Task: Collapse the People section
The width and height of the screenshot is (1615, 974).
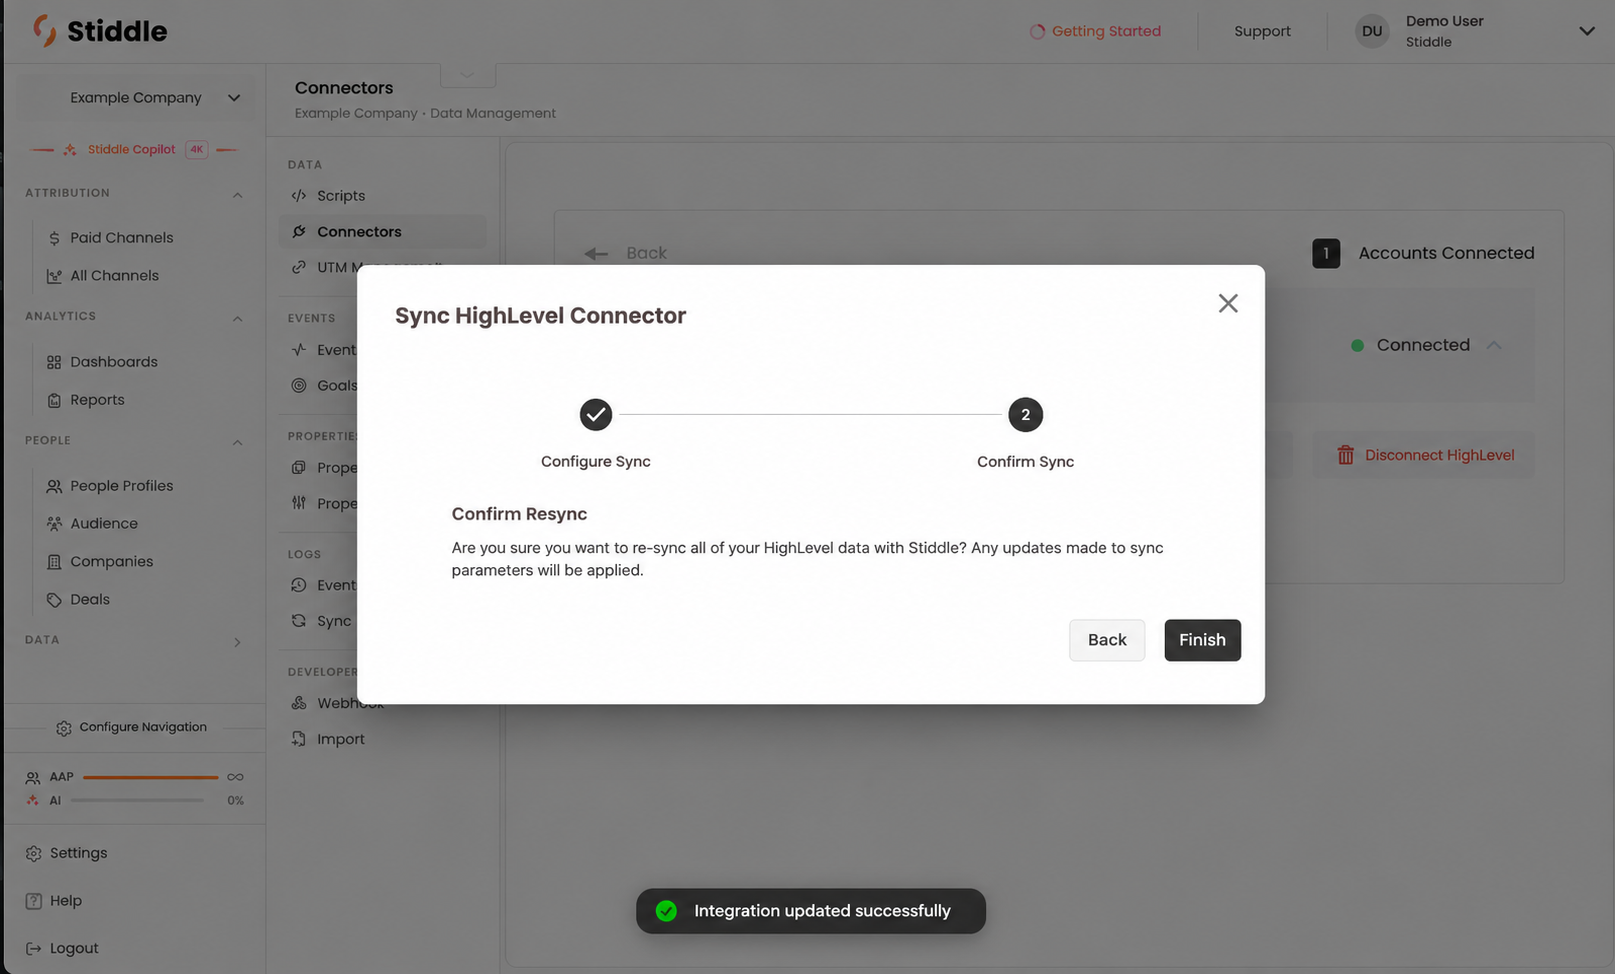Action: coord(237,442)
